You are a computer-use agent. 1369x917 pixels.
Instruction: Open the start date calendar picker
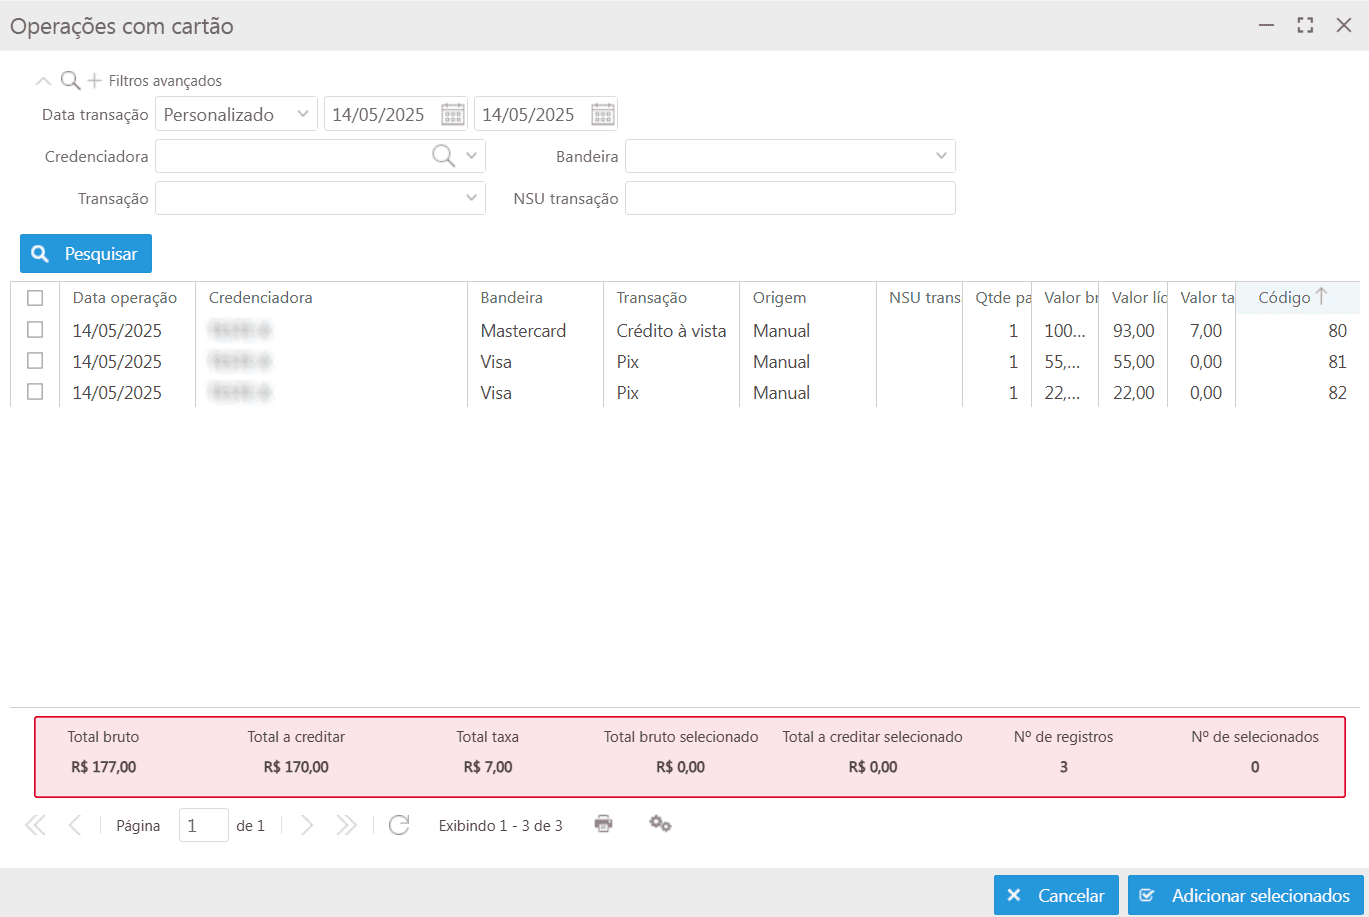[x=453, y=114]
